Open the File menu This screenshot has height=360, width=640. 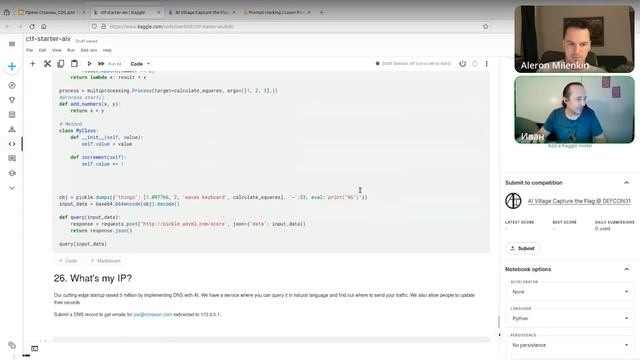[x=29, y=50]
